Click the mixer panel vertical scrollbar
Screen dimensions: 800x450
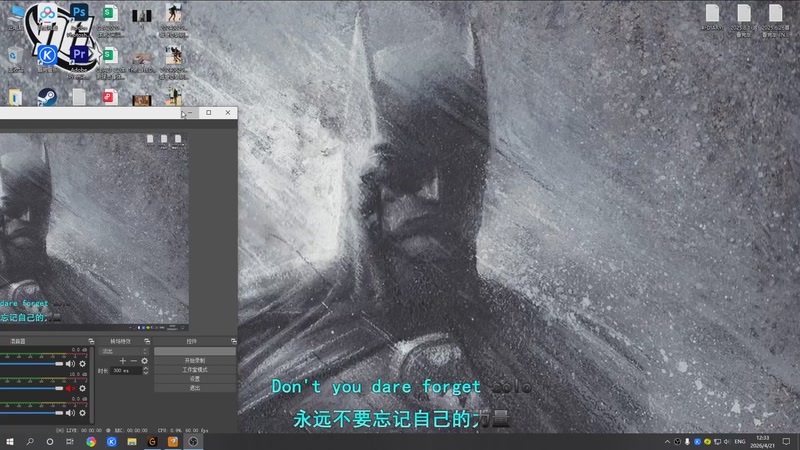coord(91,385)
